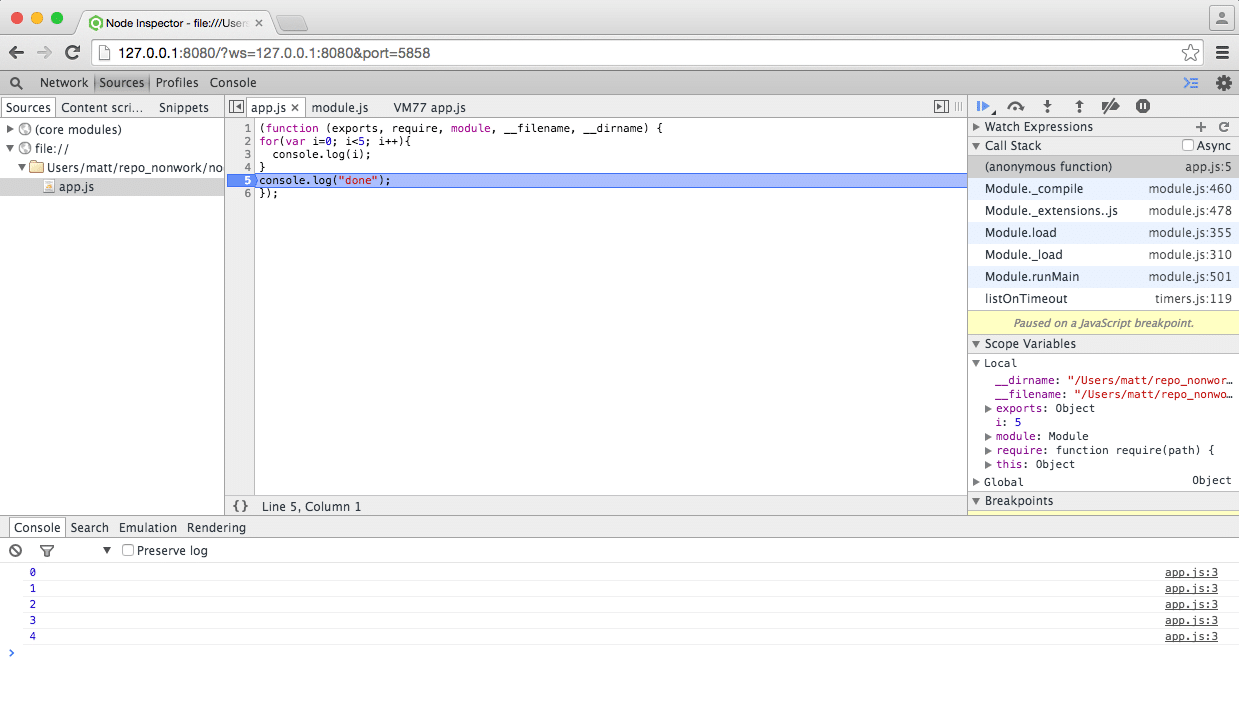The height and width of the screenshot is (714, 1239).
Task: Open Network panel tab
Action: point(64,83)
